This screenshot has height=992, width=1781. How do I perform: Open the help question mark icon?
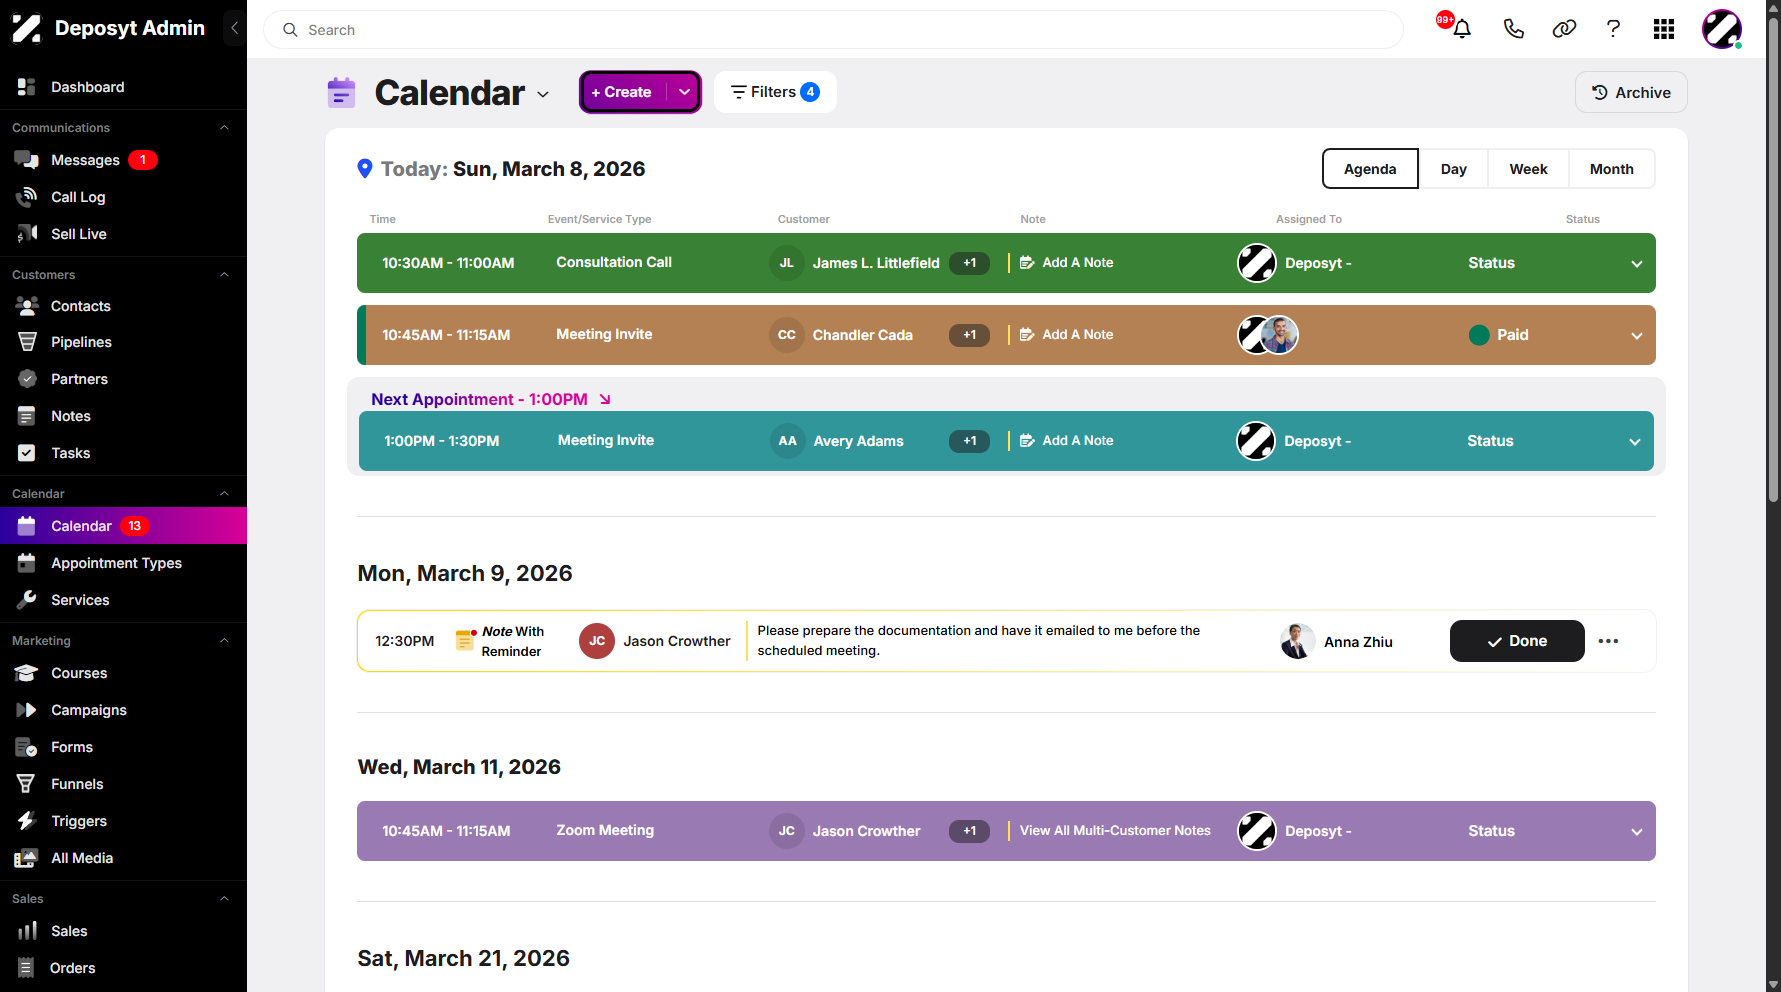pos(1613,29)
